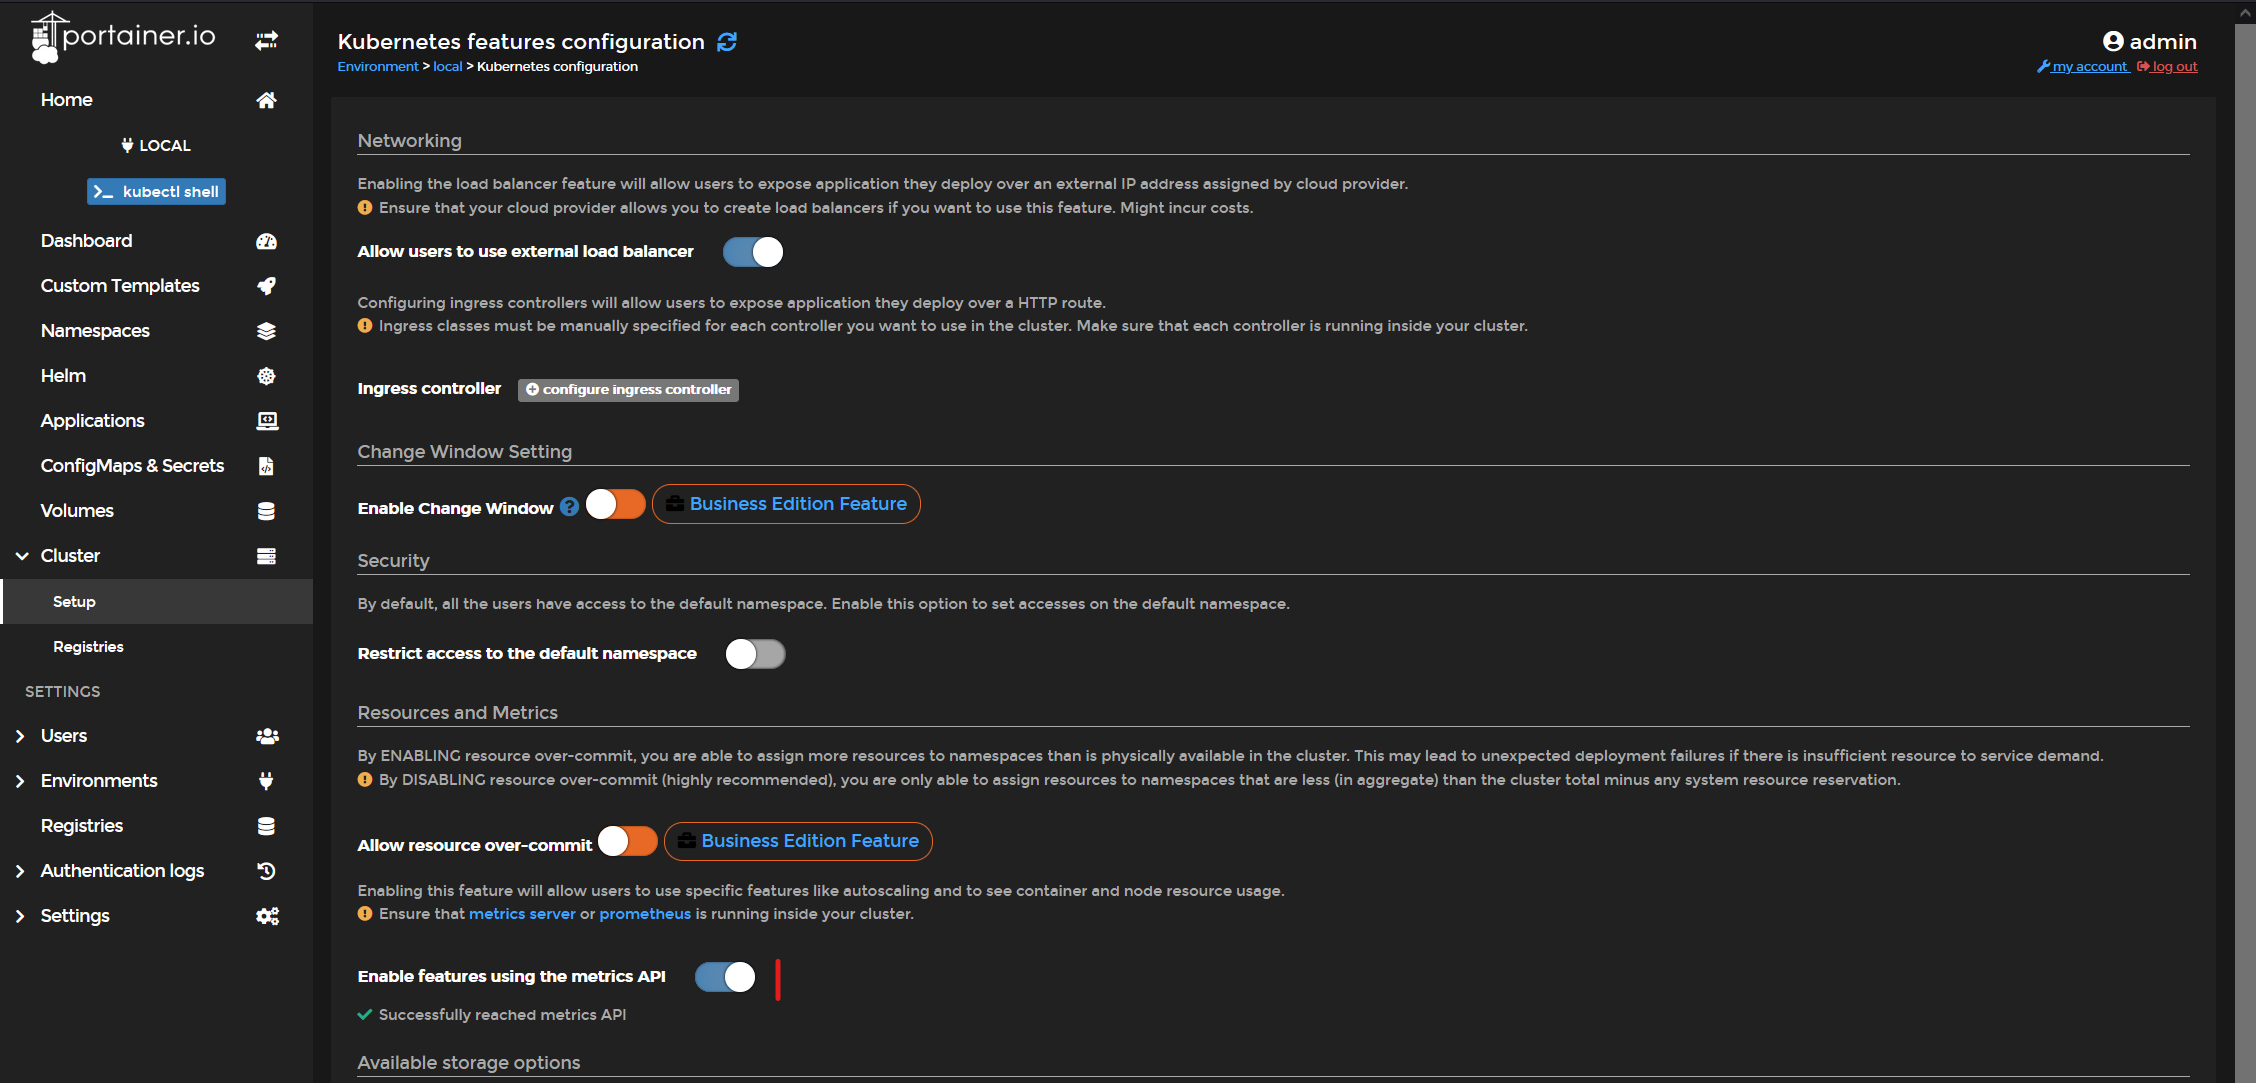Image resolution: width=2256 pixels, height=1083 pixels.
Task: Click the Custom Templates rocket icon
Action: point(266,286)
